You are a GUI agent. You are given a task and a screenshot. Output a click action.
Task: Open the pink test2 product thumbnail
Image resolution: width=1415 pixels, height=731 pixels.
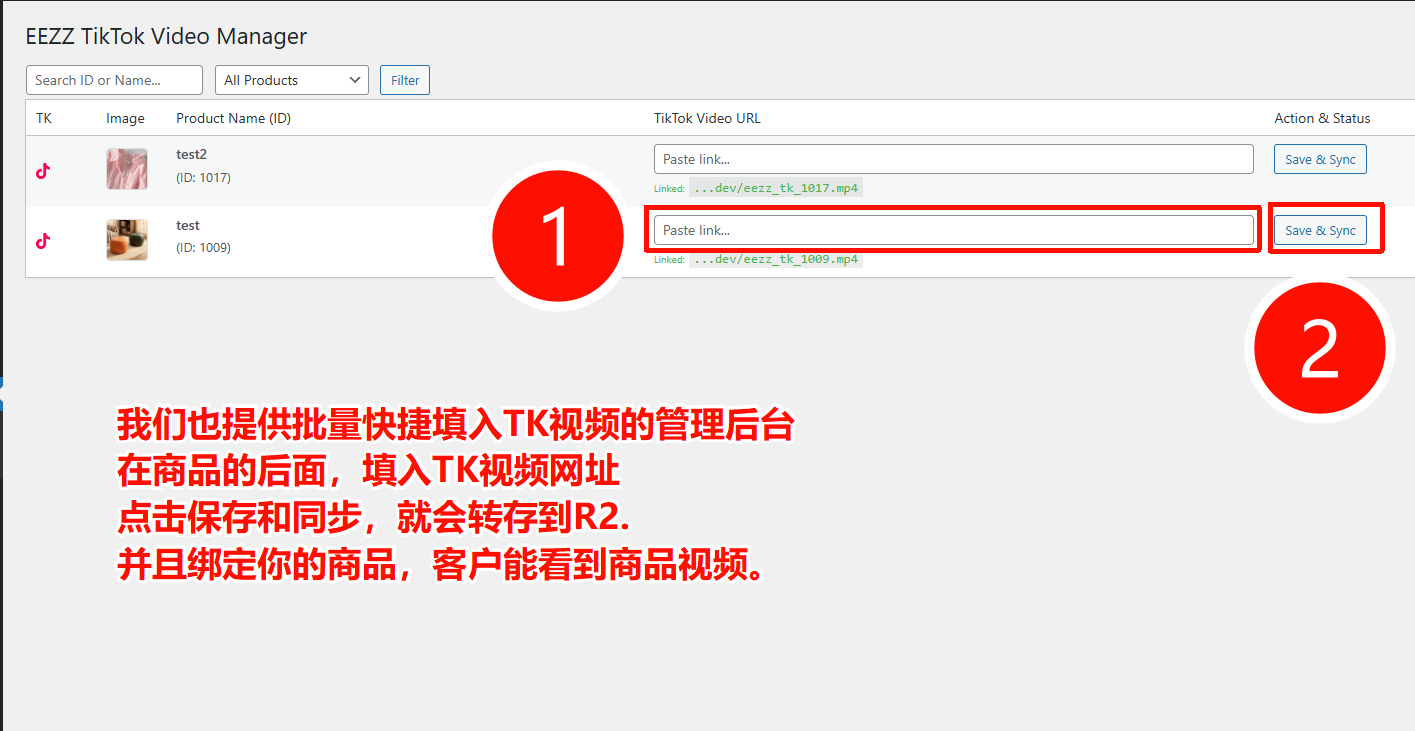tap(127, 169)
